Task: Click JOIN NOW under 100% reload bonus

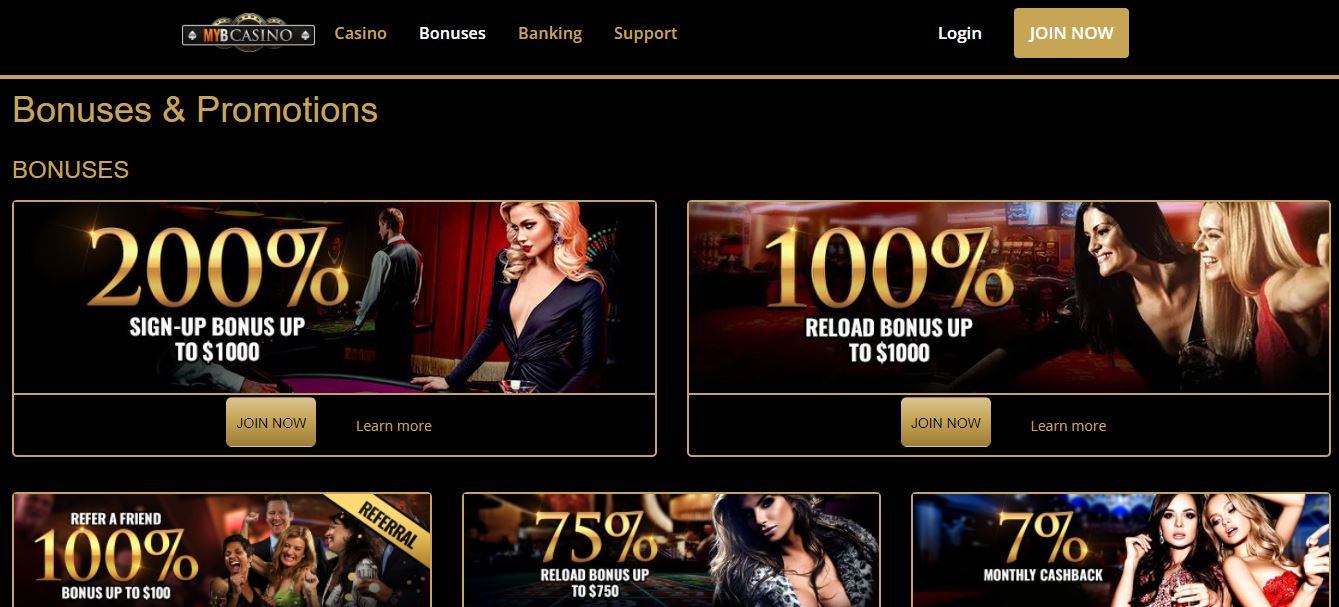Action: (946, 422)
